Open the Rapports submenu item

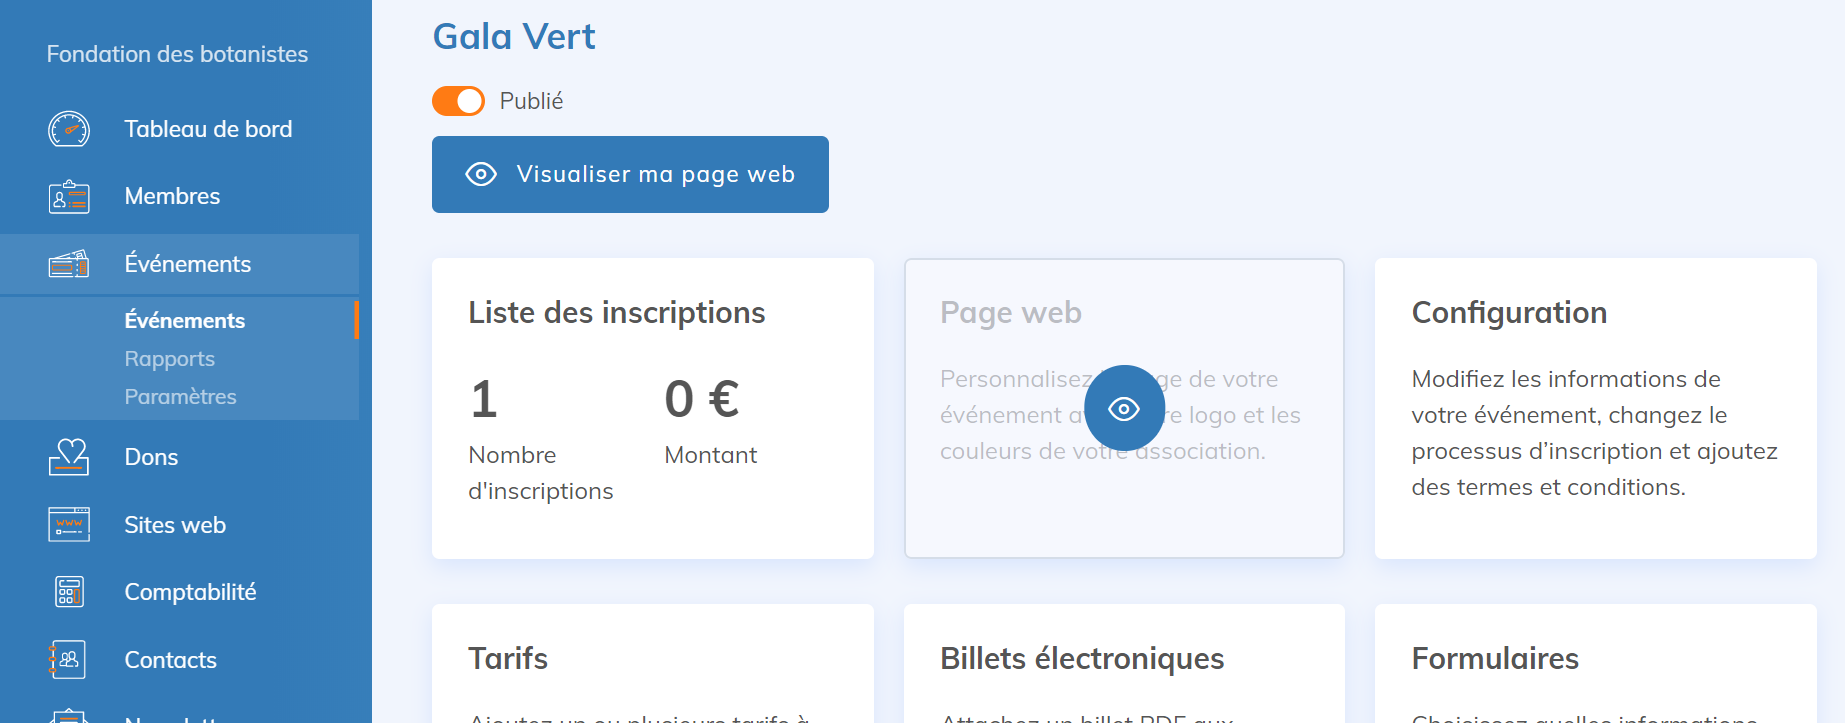coord(169,359)
